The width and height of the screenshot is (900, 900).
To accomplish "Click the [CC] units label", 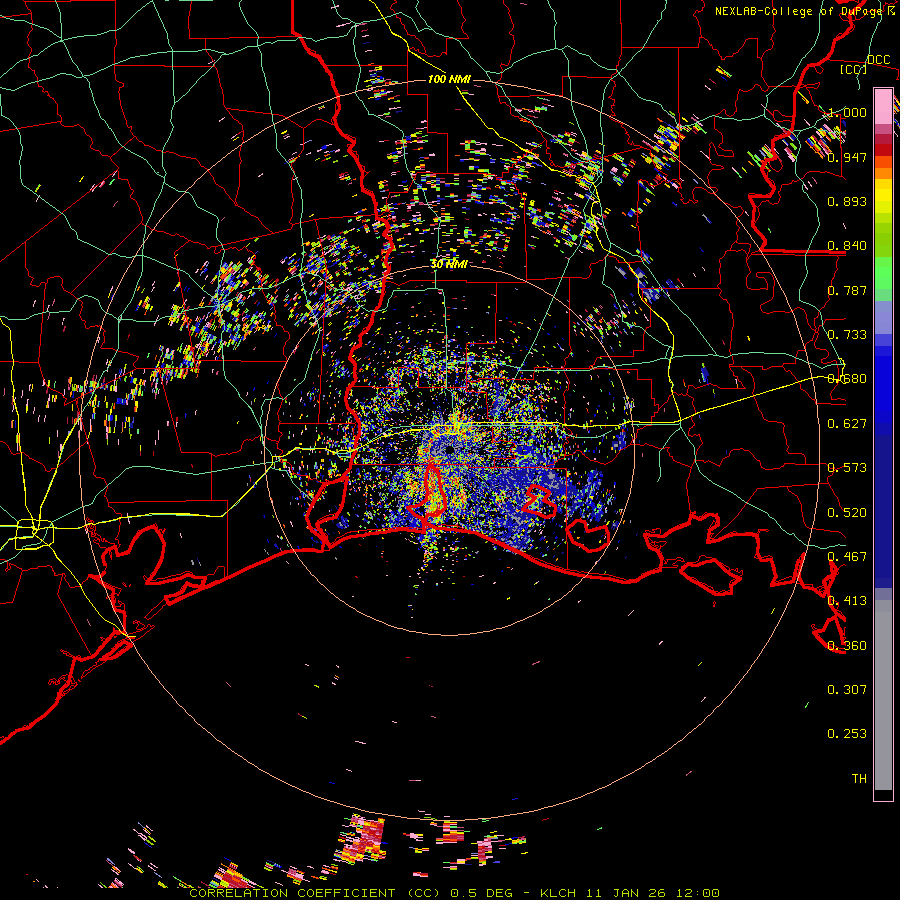I will pos(854,69).
